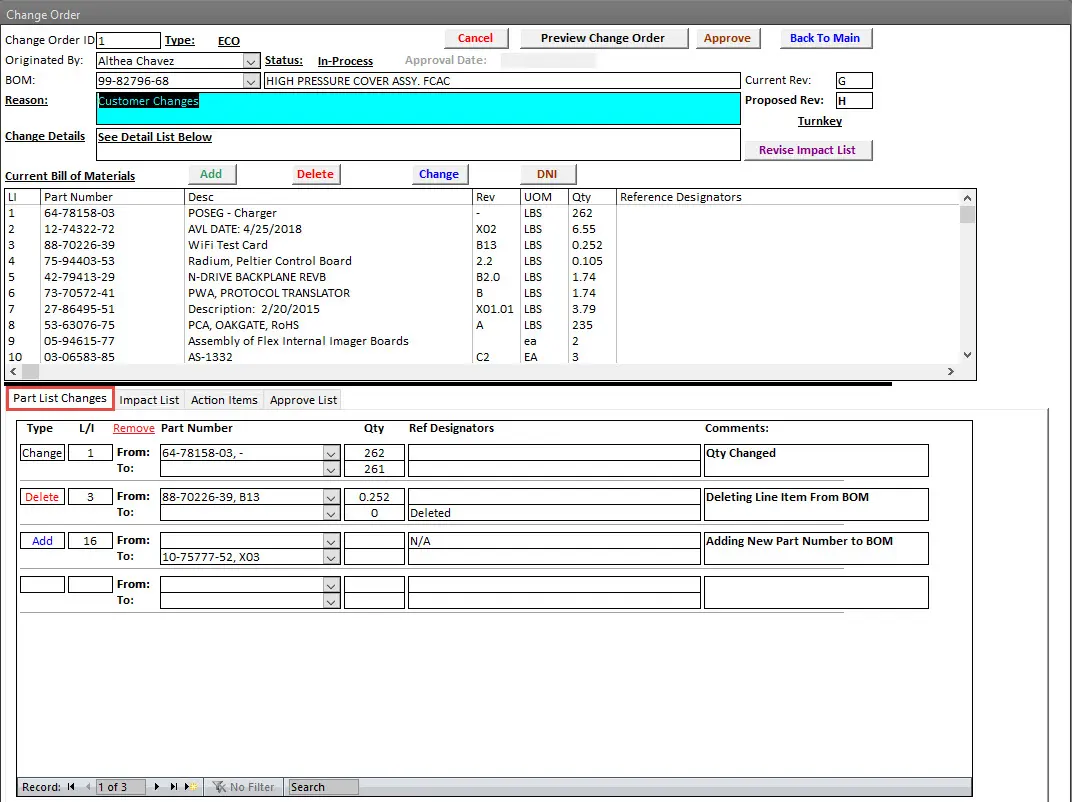This screenshot has width=1072, height=802.
Task: Jump to the last record
Action: (x=174, y=787)
